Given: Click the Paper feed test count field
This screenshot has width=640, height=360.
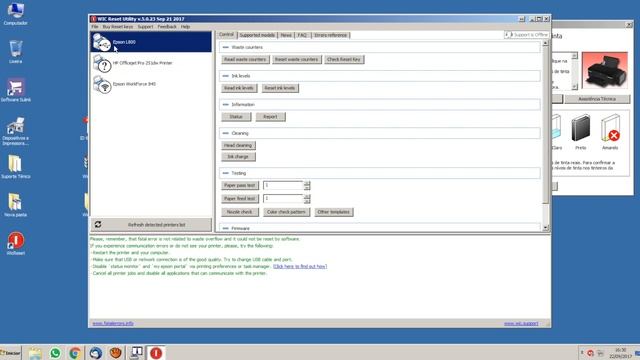Looking at the screenshot, I should point(283,198).
